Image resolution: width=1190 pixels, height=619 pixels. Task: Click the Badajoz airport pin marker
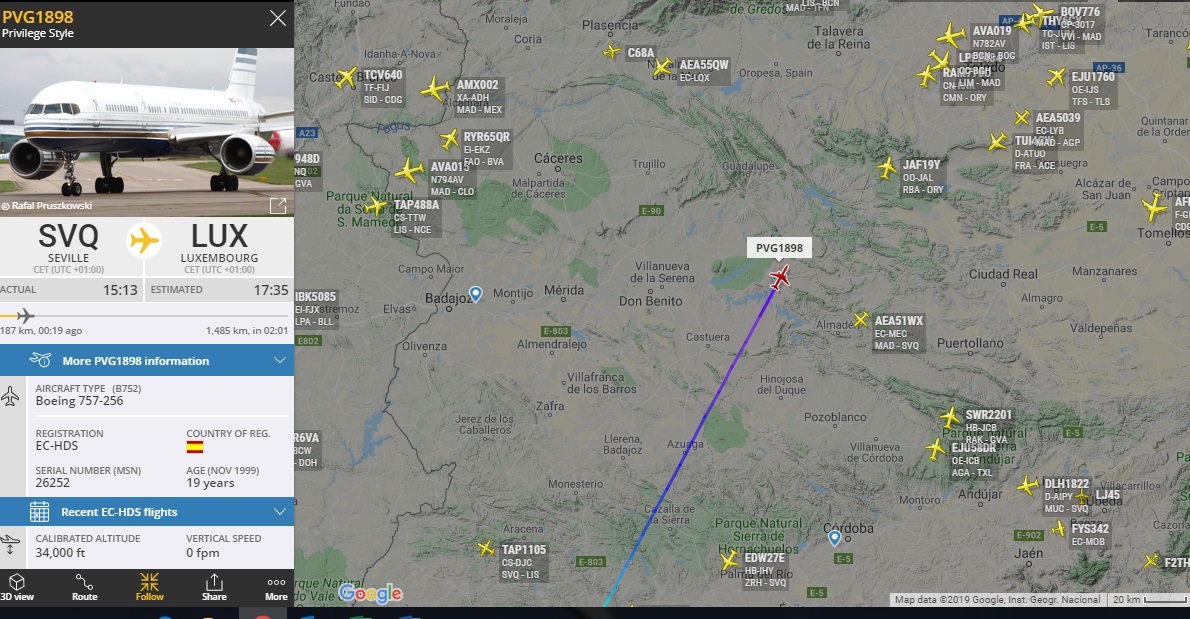(476, 294)
